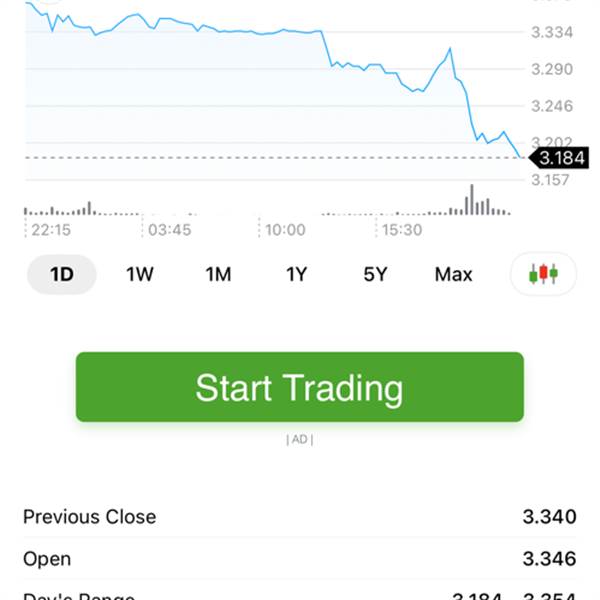Click the Previous Close row
This screenshot has height=600, width=600.
tap(300, 517)
